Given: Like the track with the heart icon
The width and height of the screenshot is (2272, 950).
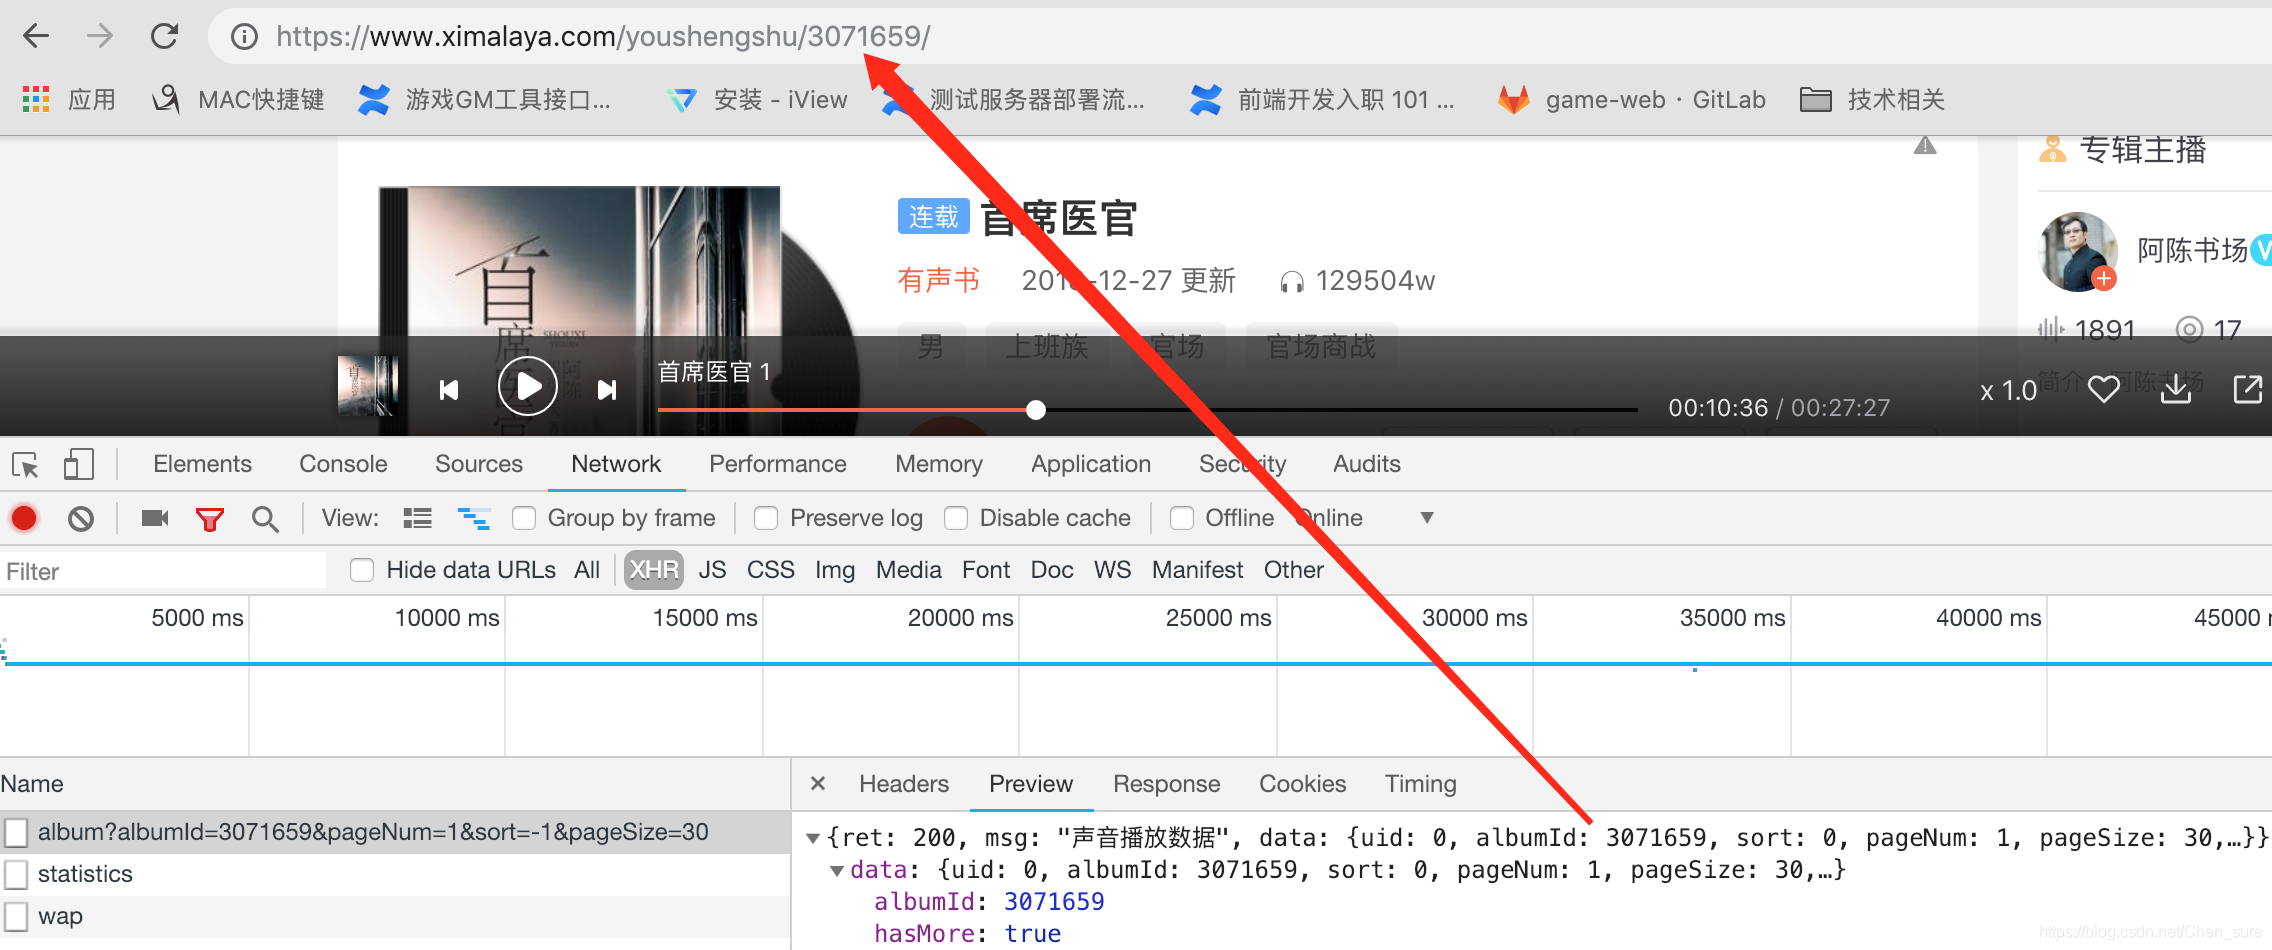Looking at the screenshot, I should (x=2104, y=389).
